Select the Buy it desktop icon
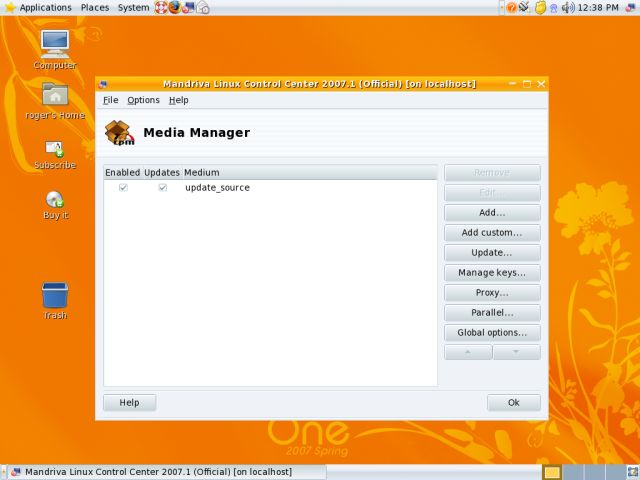 55,205
